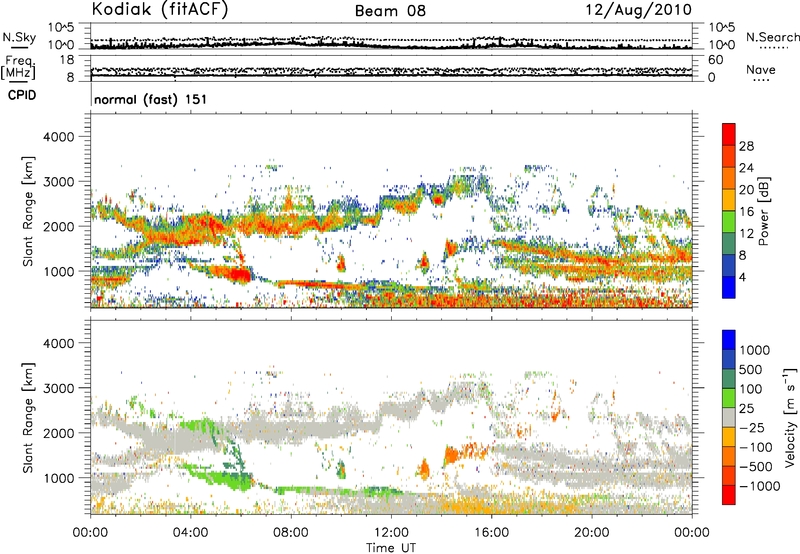Click the CPID label

tap(22, 95)
